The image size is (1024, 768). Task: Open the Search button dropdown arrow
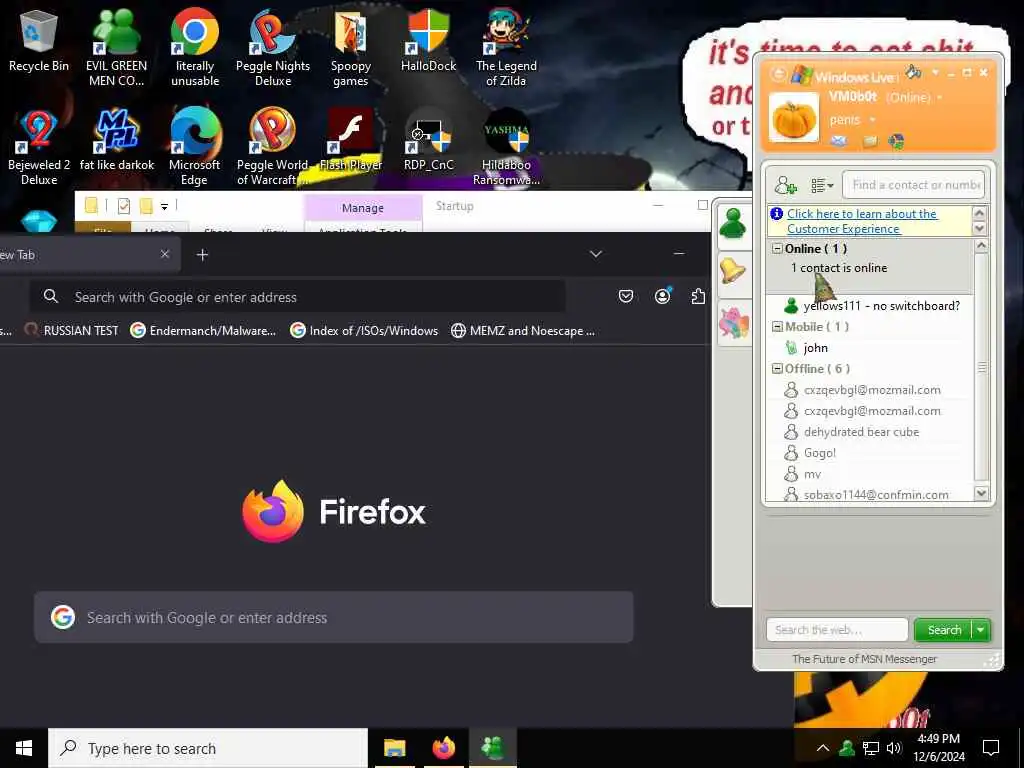click(980, 630)
